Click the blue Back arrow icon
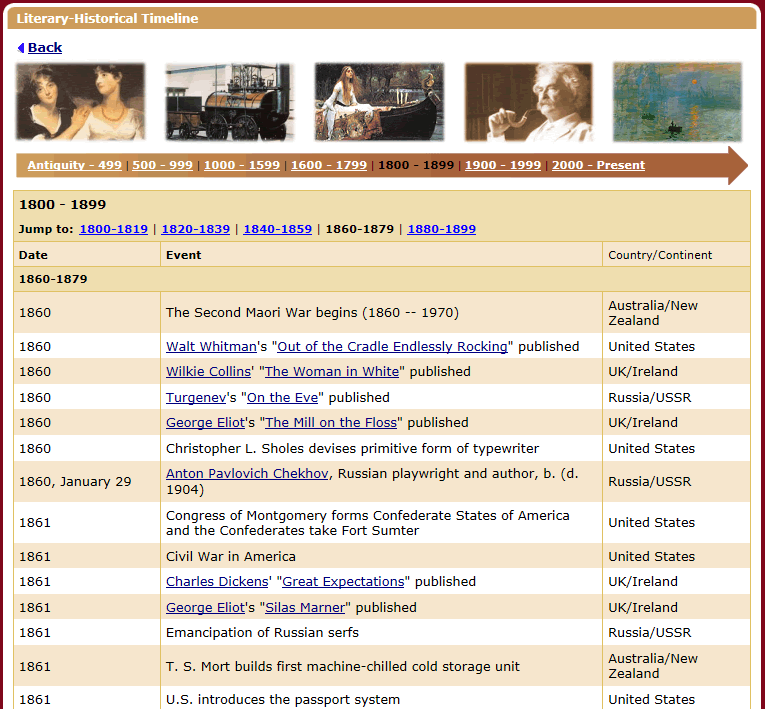This screenshot has width=765, height=709. [x=20, y=48]
